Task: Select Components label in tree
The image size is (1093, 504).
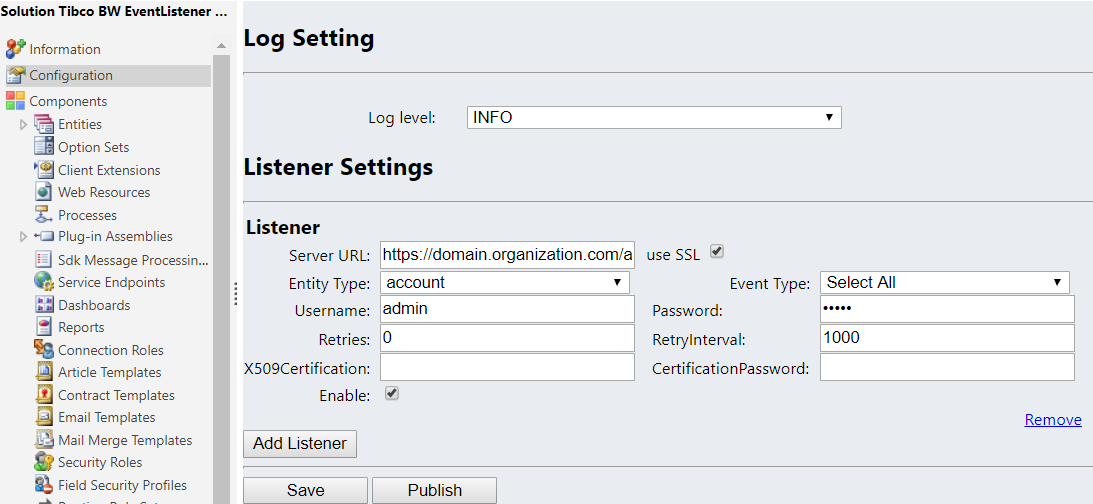Action: [x=68, y=101]
